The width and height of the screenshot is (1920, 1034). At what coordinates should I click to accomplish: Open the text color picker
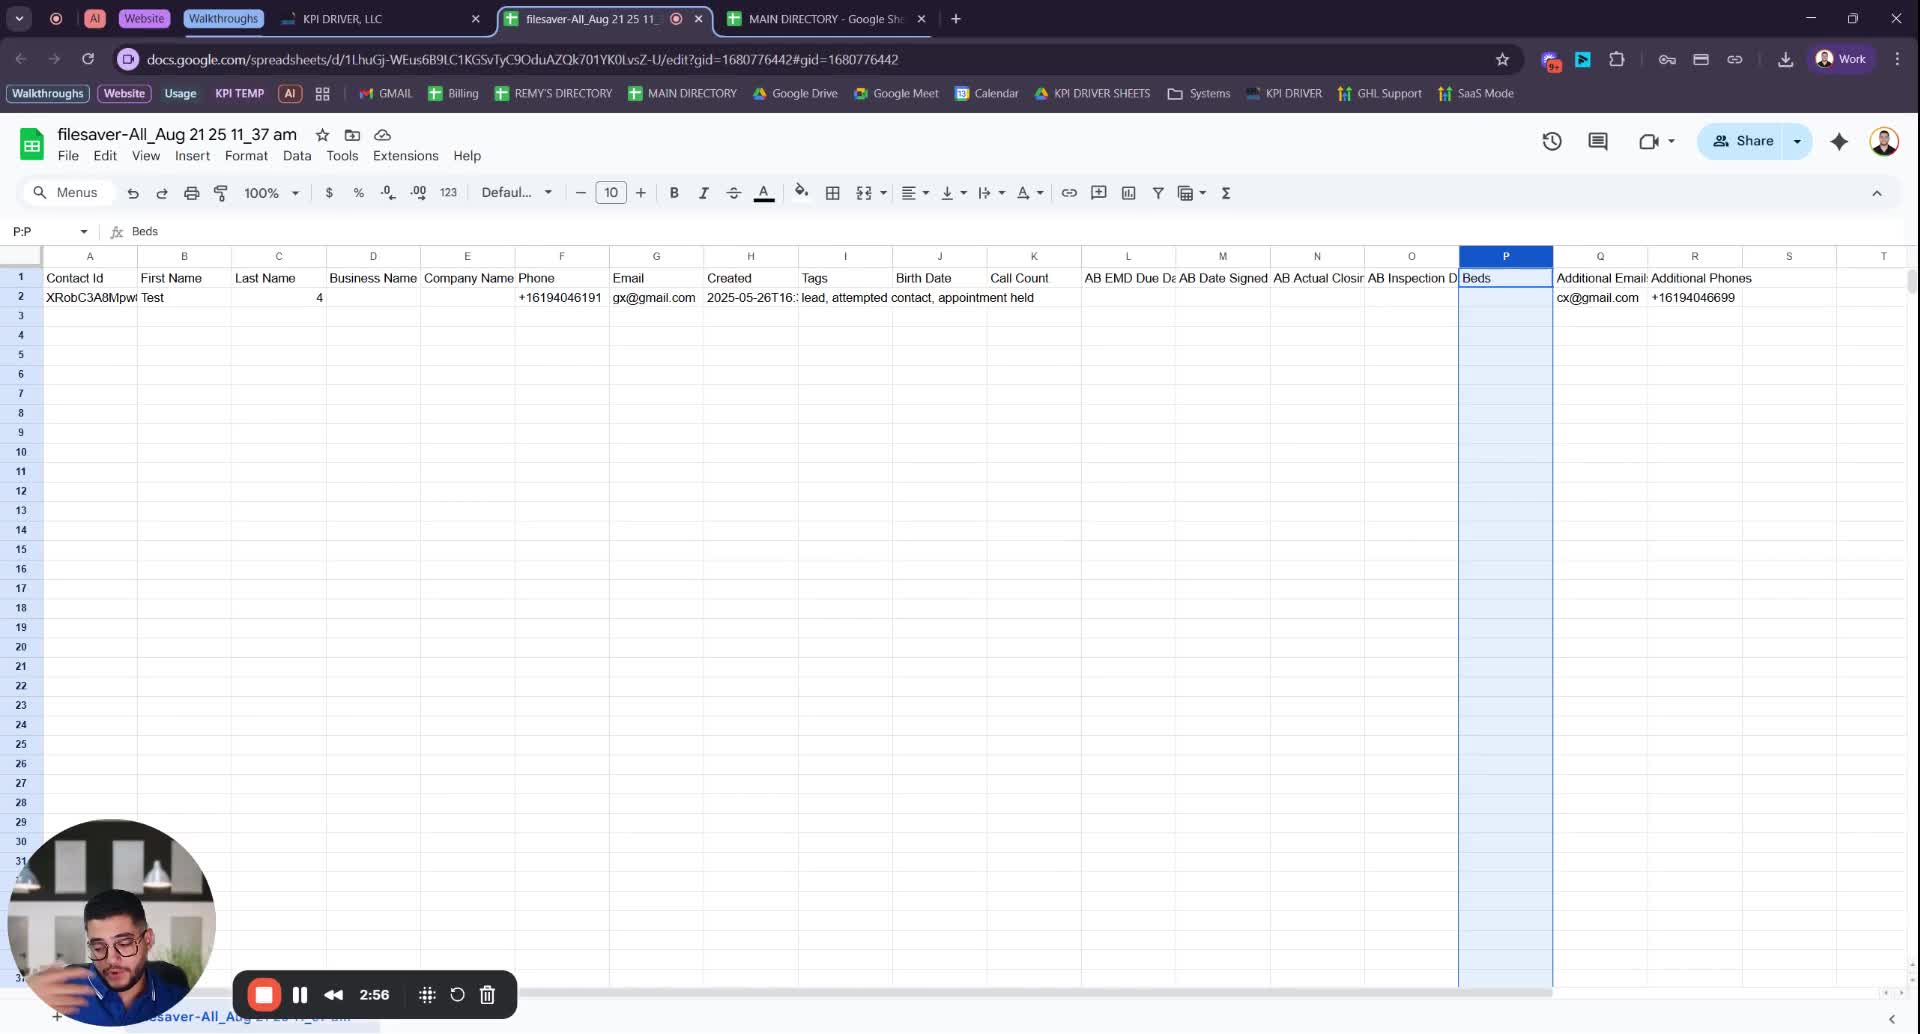(x=764, y=193)
